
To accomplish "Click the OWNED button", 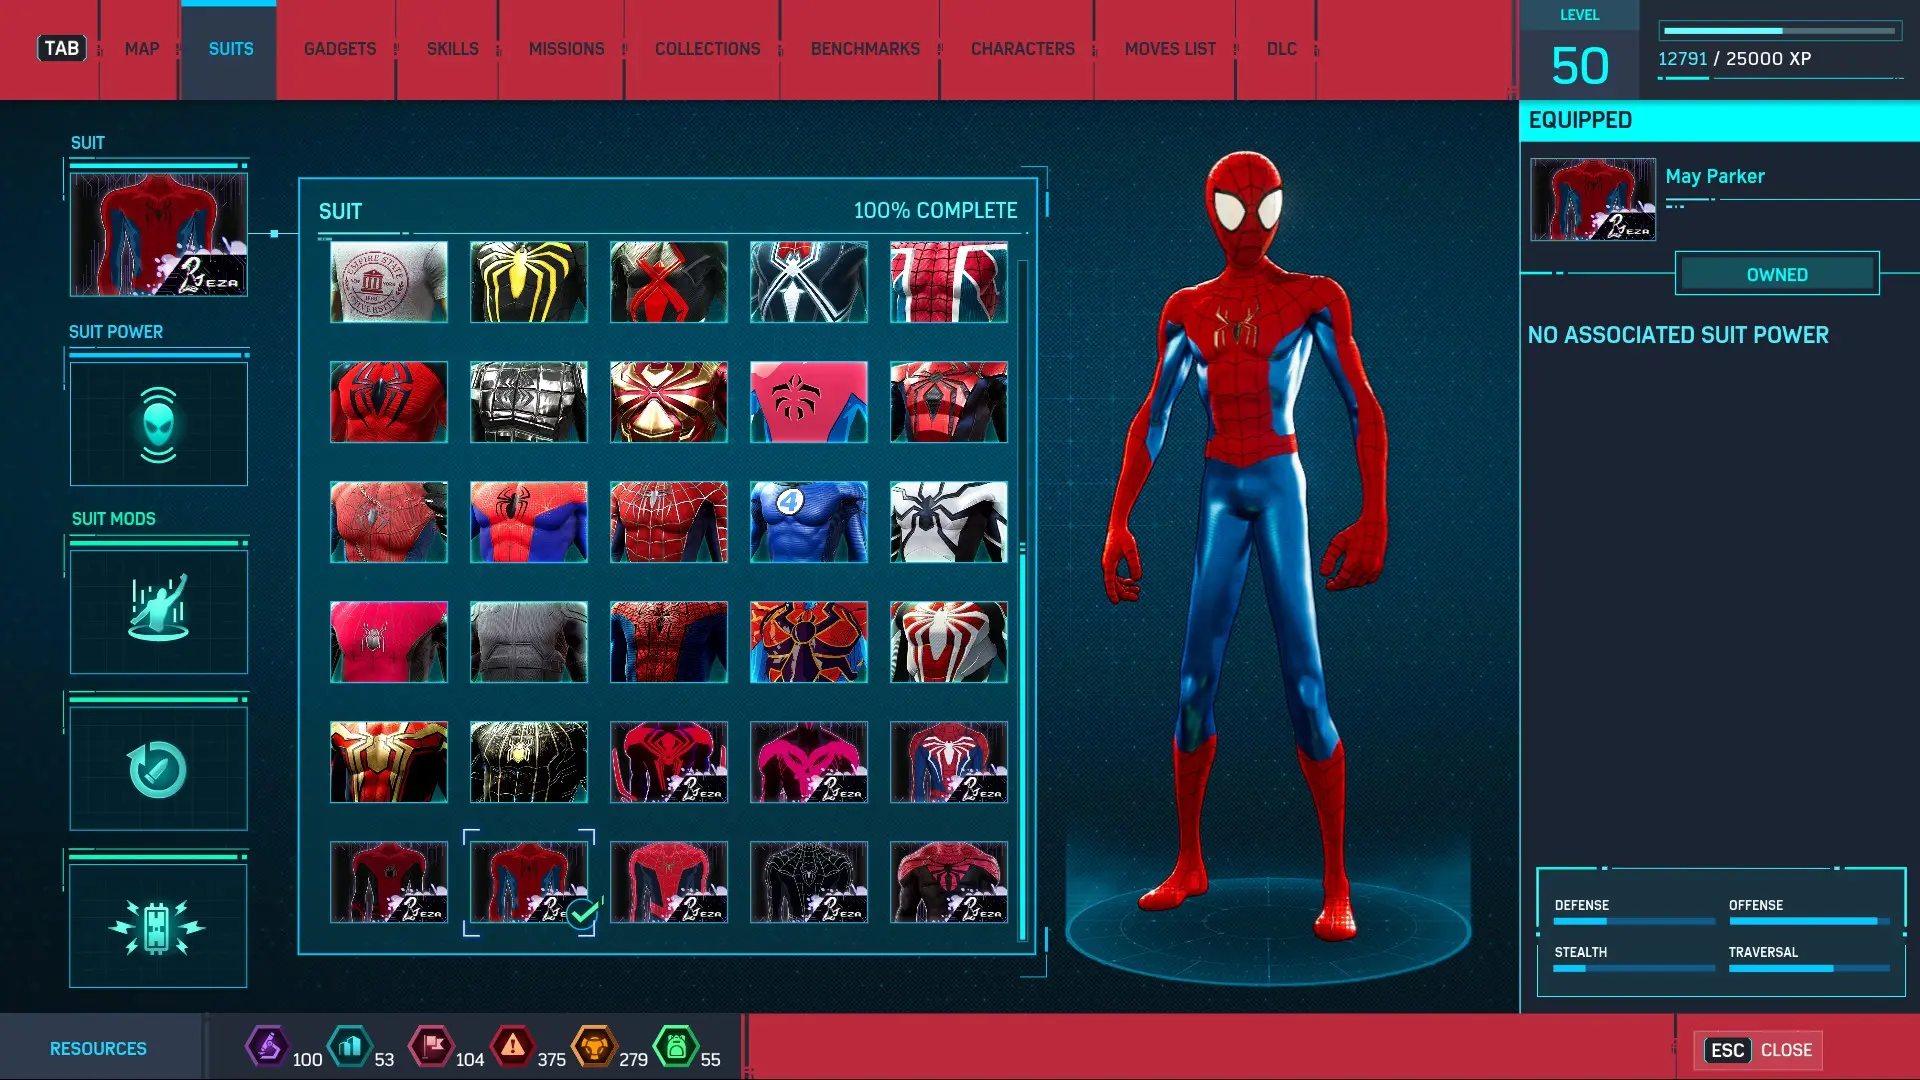I will [x=1777, y=274].
